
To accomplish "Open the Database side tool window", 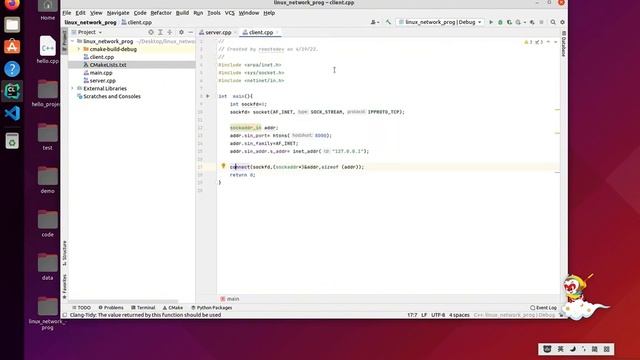I will pyautogui.click(x=564, y=43).
